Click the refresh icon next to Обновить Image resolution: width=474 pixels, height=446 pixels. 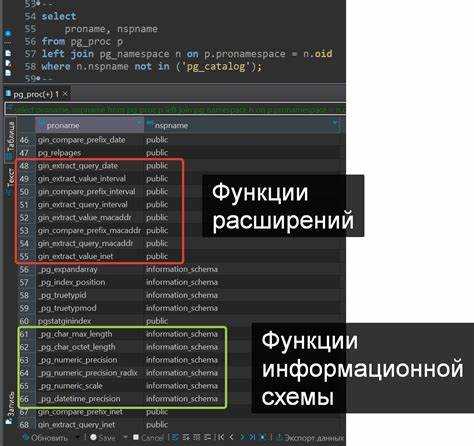click(x=26, y=437)
